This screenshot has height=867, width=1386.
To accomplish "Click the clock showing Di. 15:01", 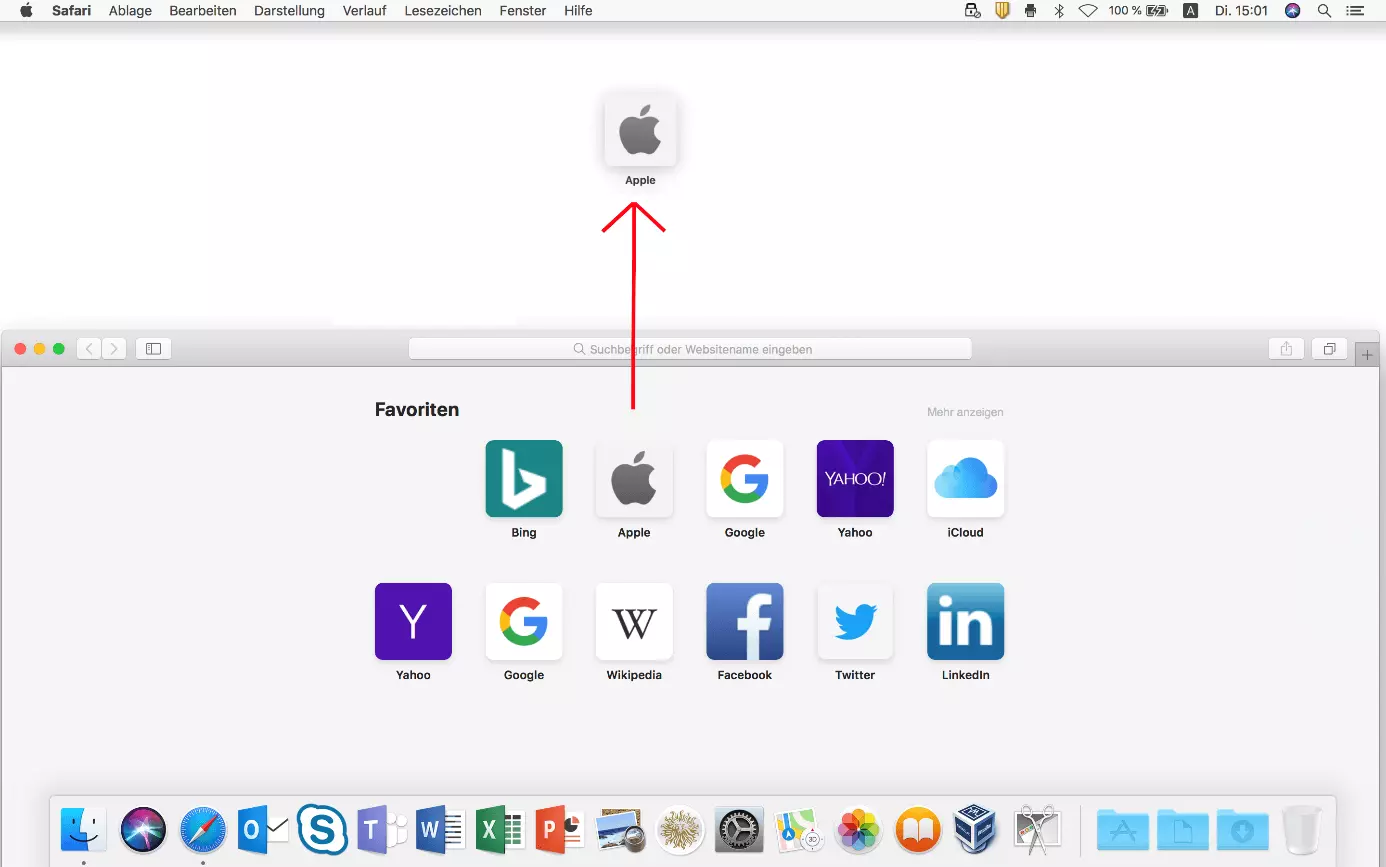I will (x=1241, y=11).
